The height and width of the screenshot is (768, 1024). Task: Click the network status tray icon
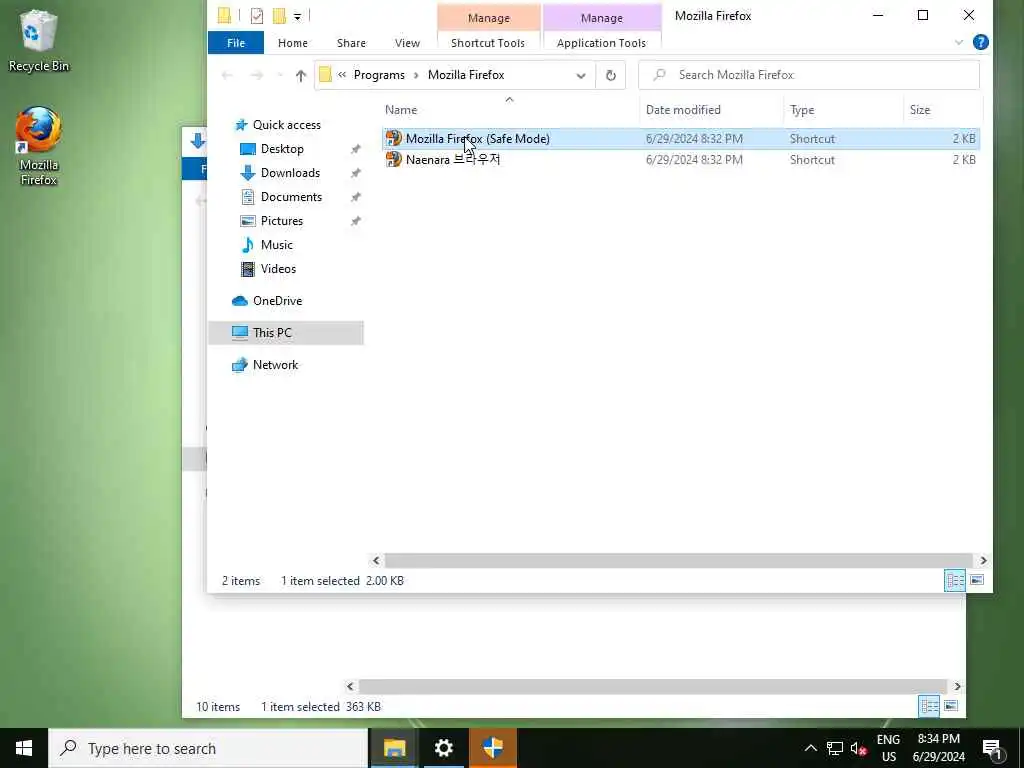(x=835, y=748)
